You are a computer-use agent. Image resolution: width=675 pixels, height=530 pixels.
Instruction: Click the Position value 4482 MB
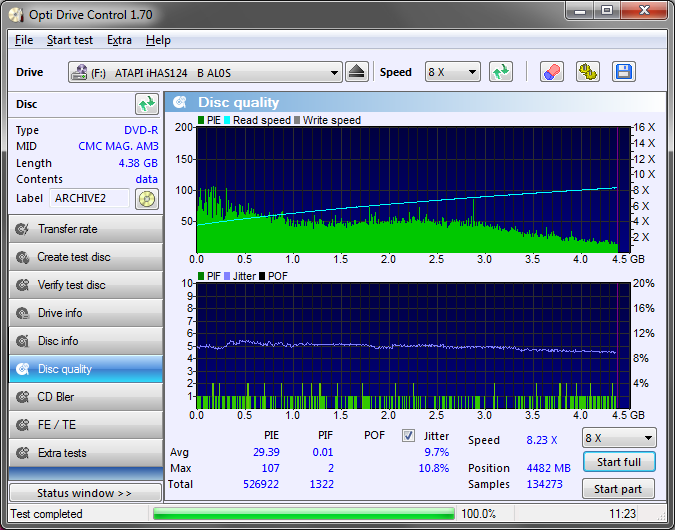pos(548,468)
